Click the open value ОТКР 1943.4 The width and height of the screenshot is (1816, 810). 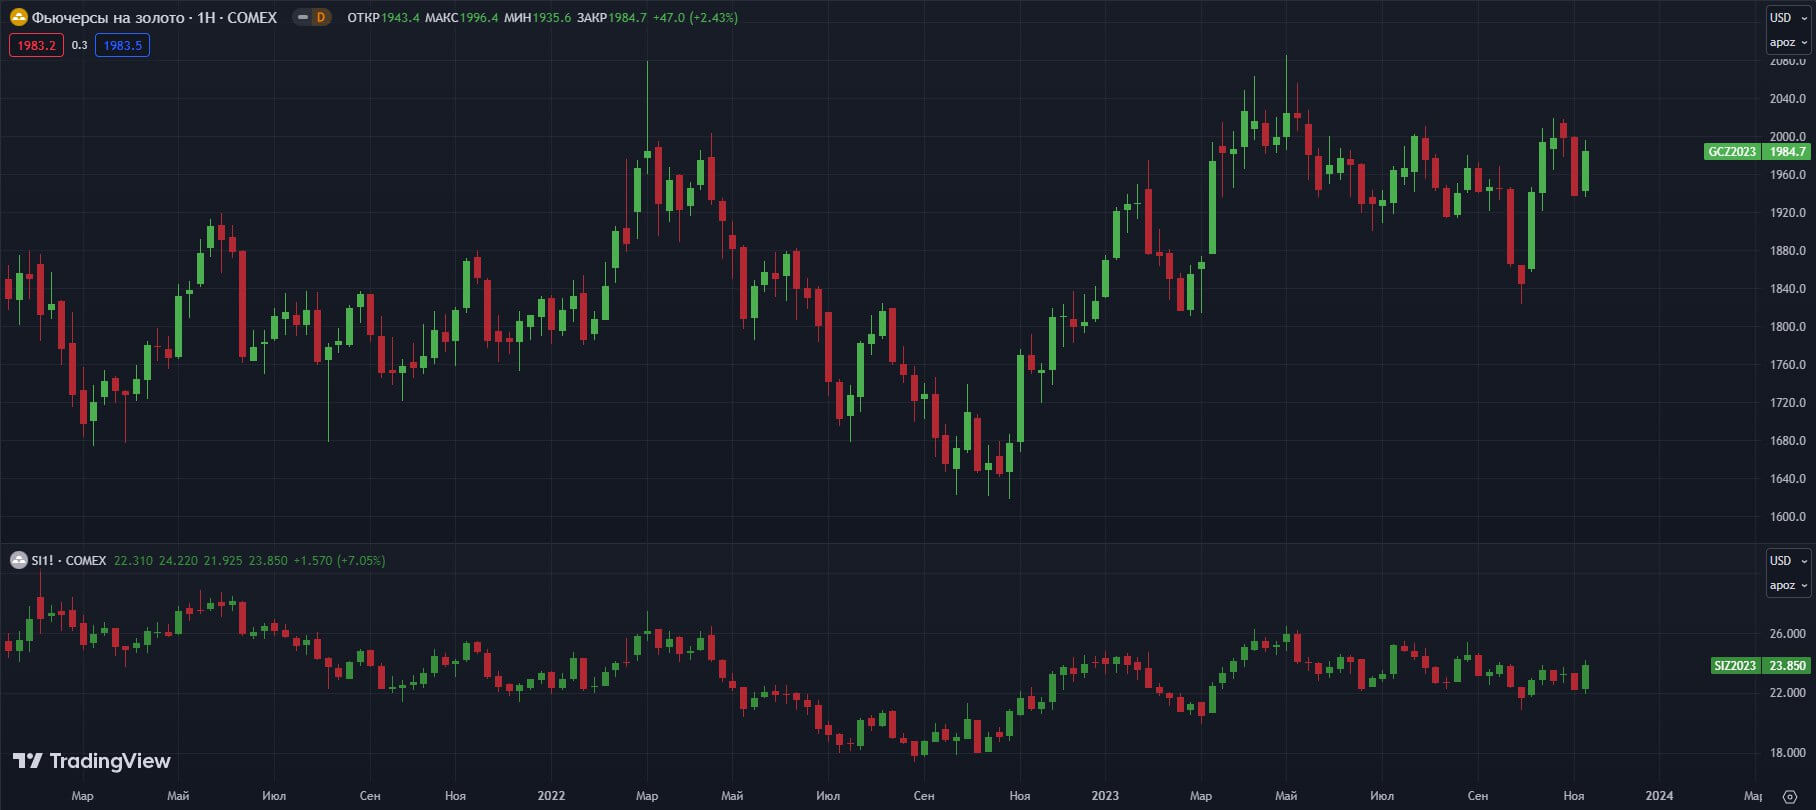pyautogui.click(x=383, y=17)
